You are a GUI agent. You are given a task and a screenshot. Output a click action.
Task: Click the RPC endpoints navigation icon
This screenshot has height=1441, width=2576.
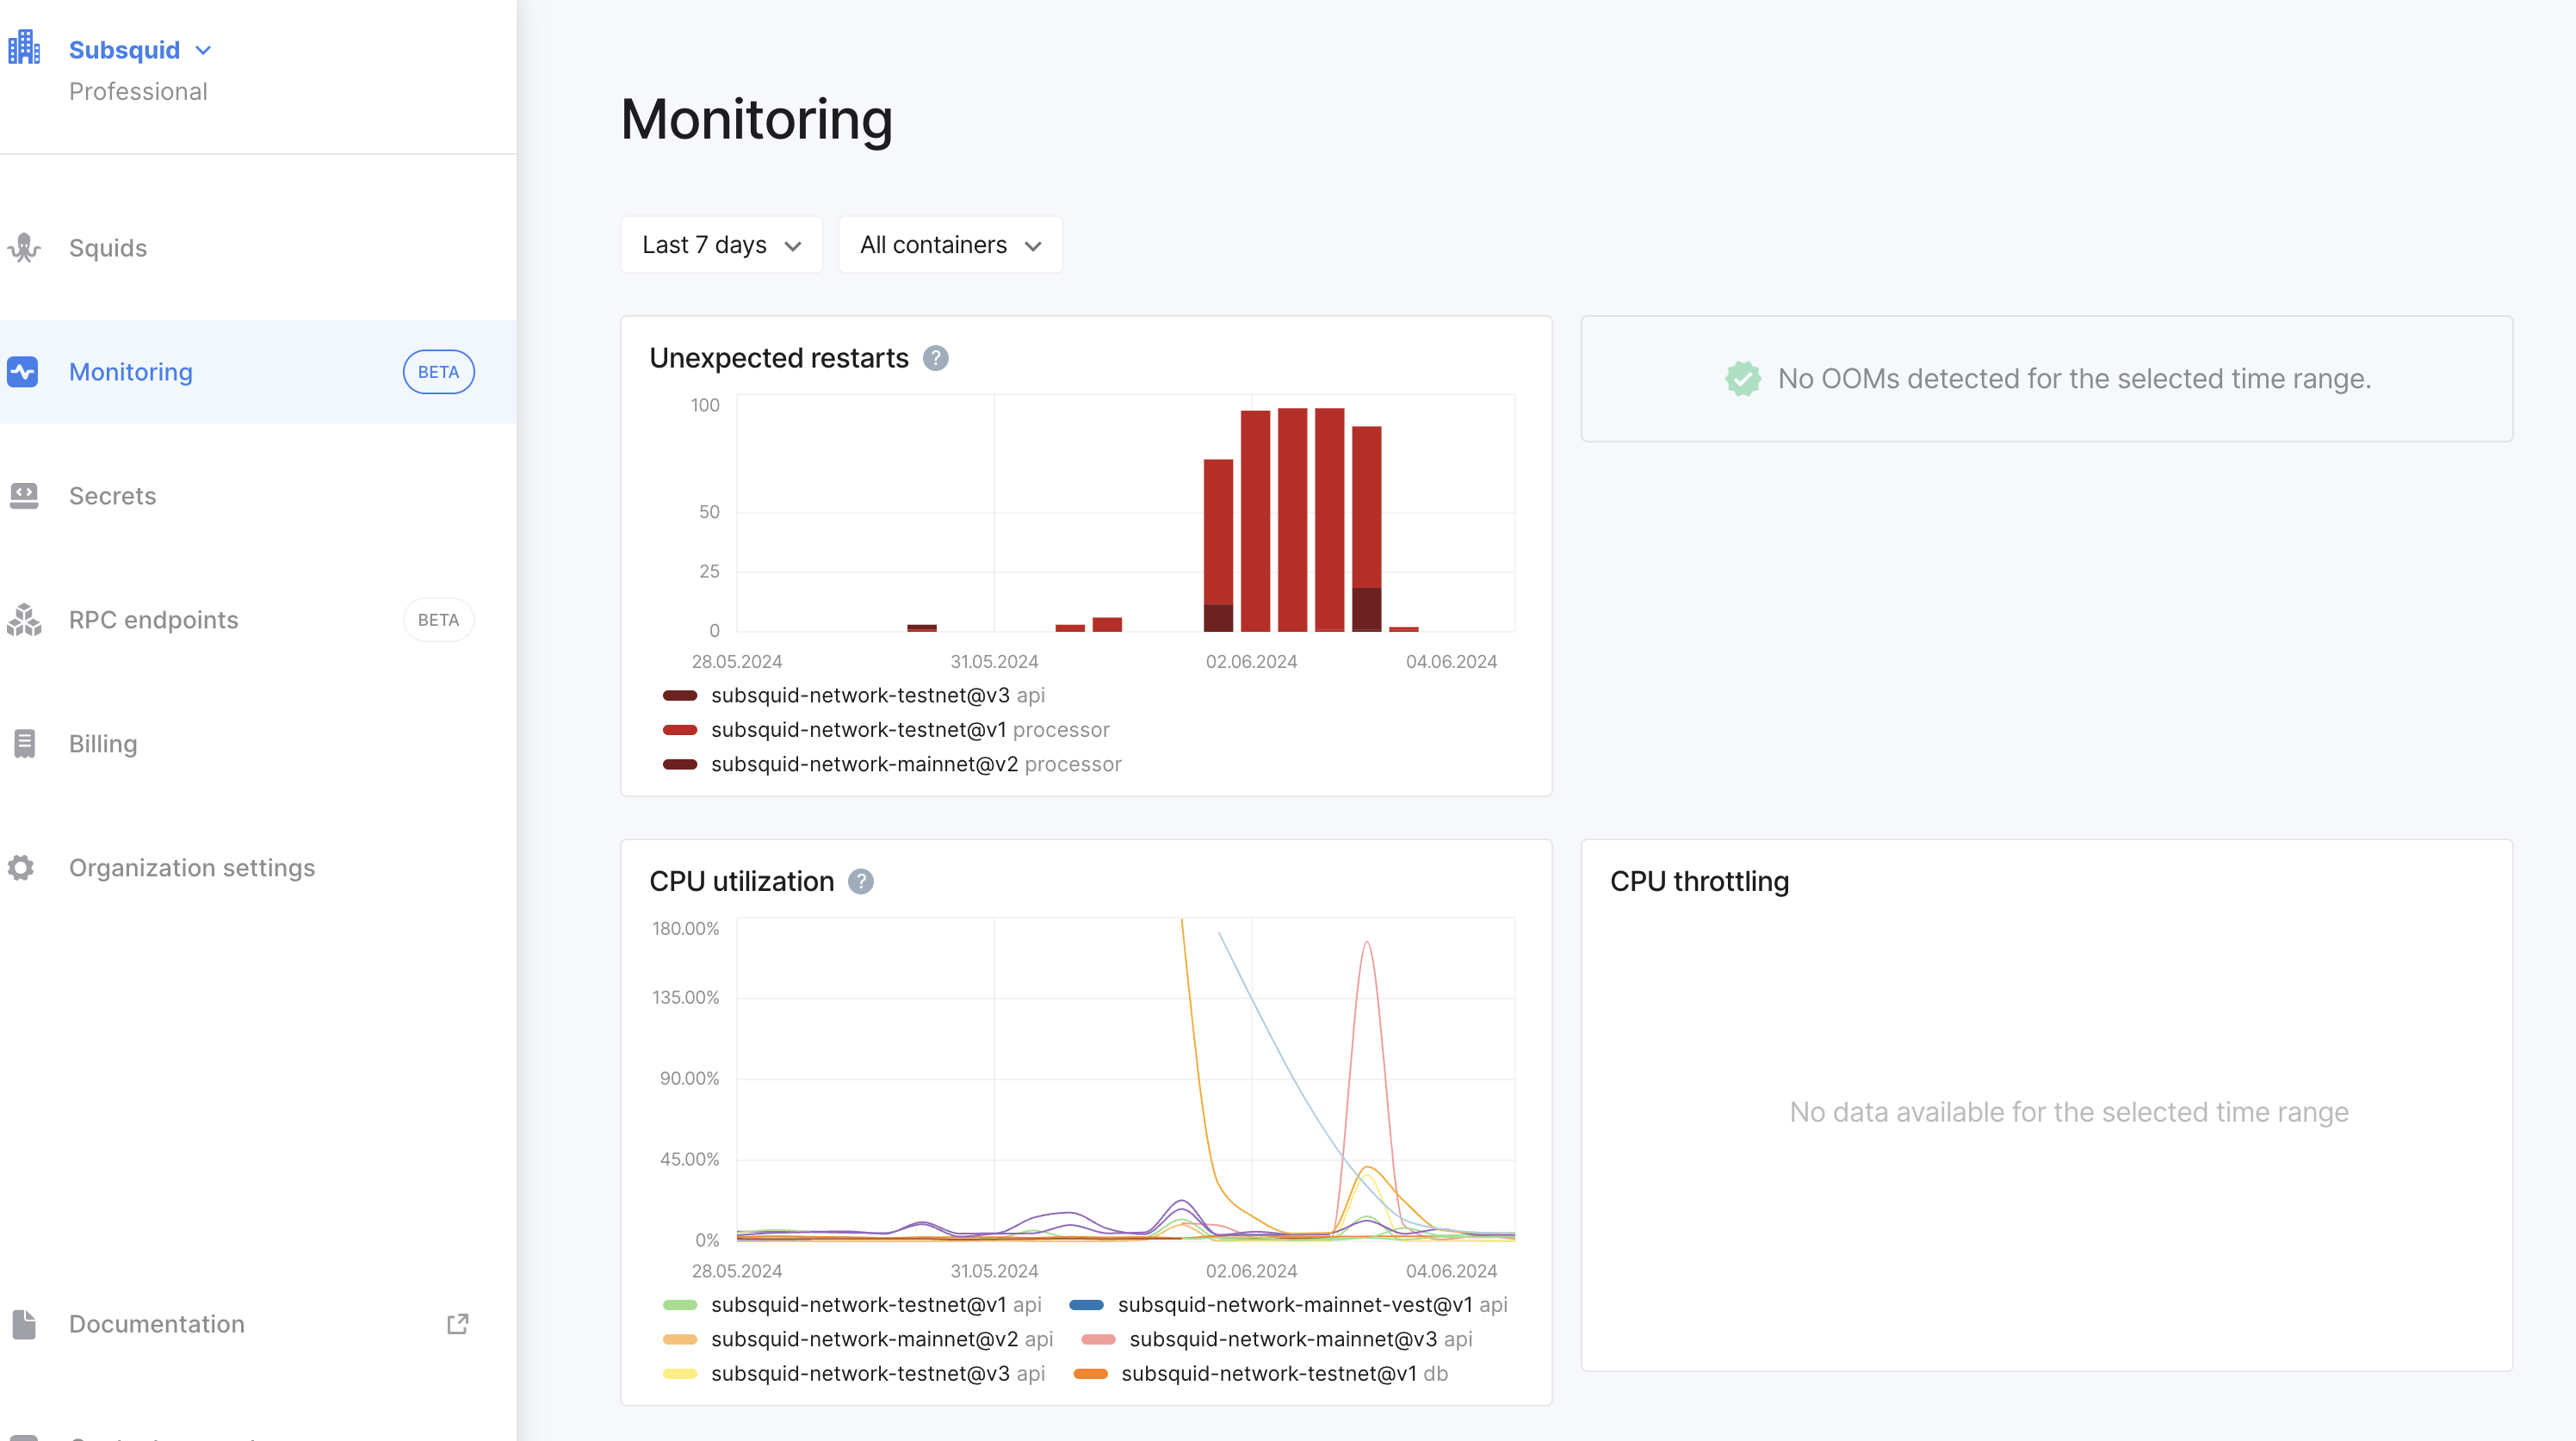pyautogui.click(x=25, y=619)
